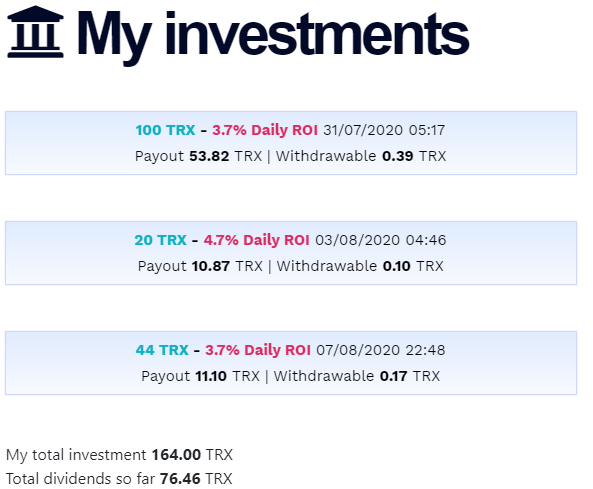
Task: Click Total dividends so far 76.46
Action: (x=119, y=479)
